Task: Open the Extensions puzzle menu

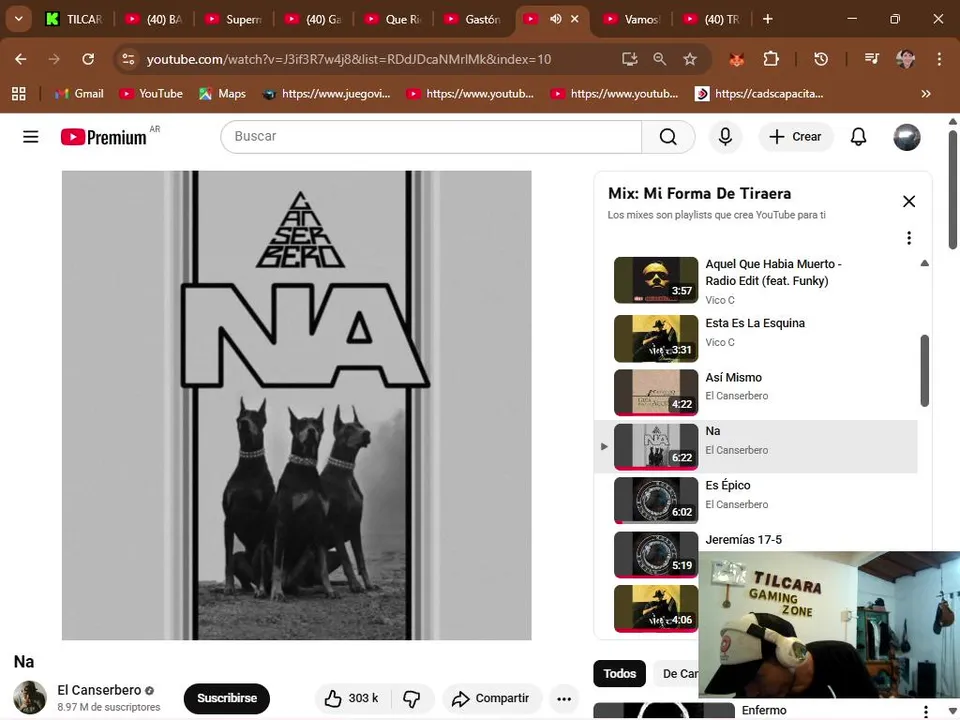Action: [x=771, y=59]
